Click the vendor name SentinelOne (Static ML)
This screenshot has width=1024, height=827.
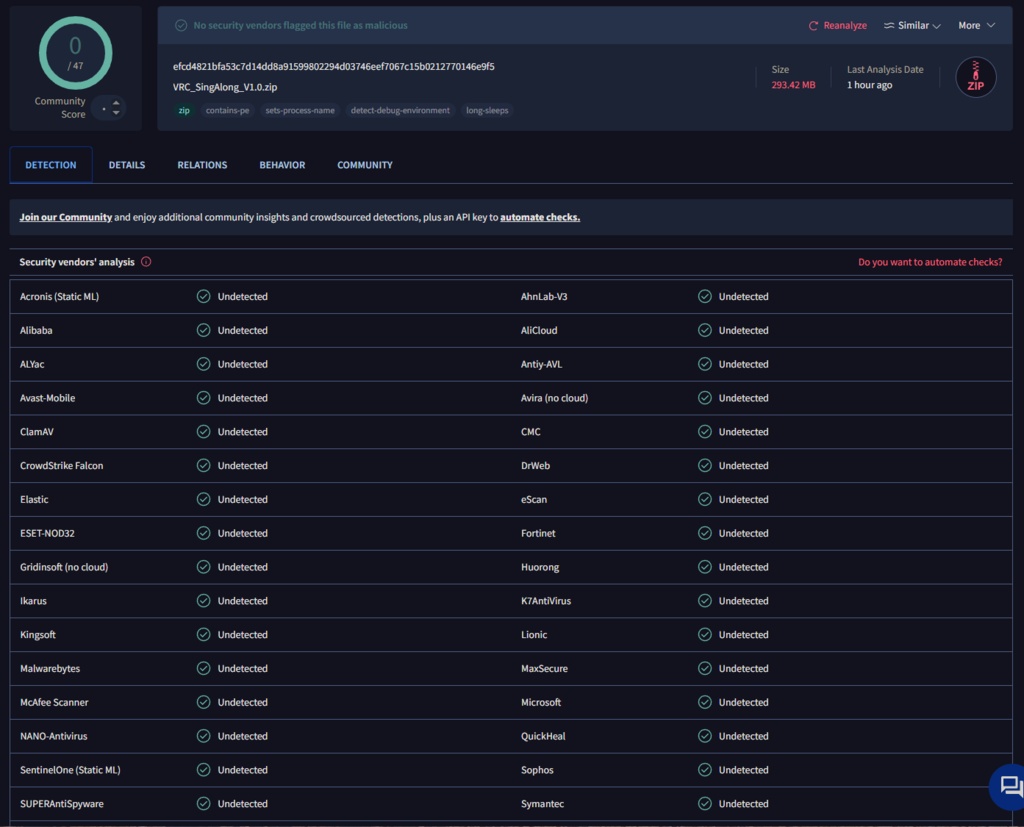point(71,770)
